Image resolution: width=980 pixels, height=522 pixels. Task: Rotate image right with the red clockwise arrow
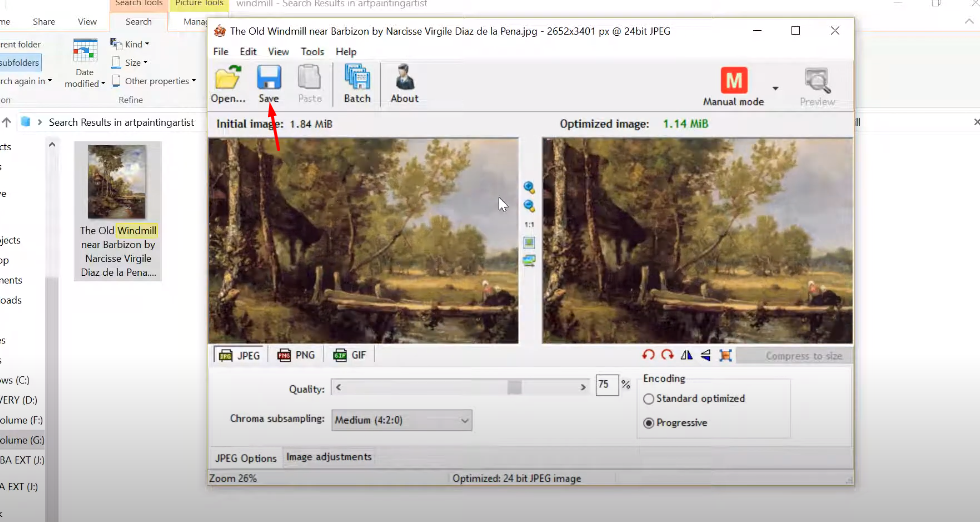point(668,355)
